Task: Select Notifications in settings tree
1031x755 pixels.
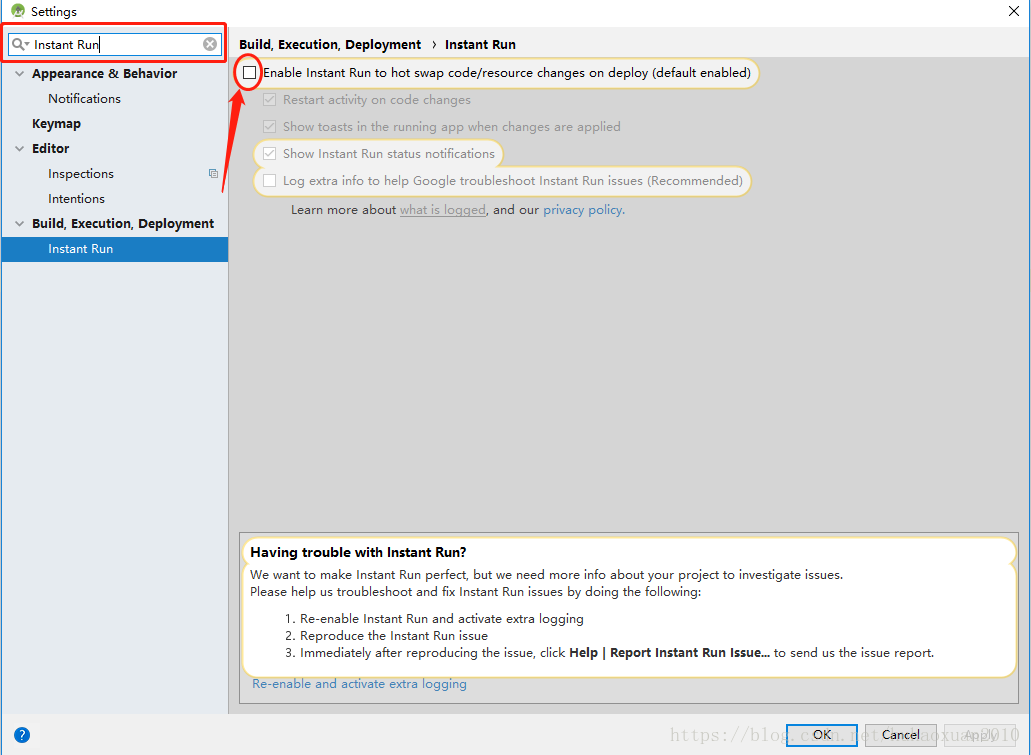Action: tap(84, 99)
